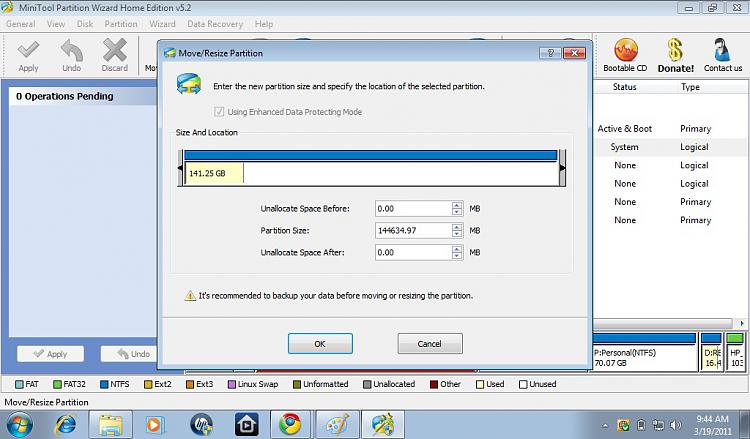Click the HP support taskbar icon
The image size is (750, 439).
tap(201, 425)
